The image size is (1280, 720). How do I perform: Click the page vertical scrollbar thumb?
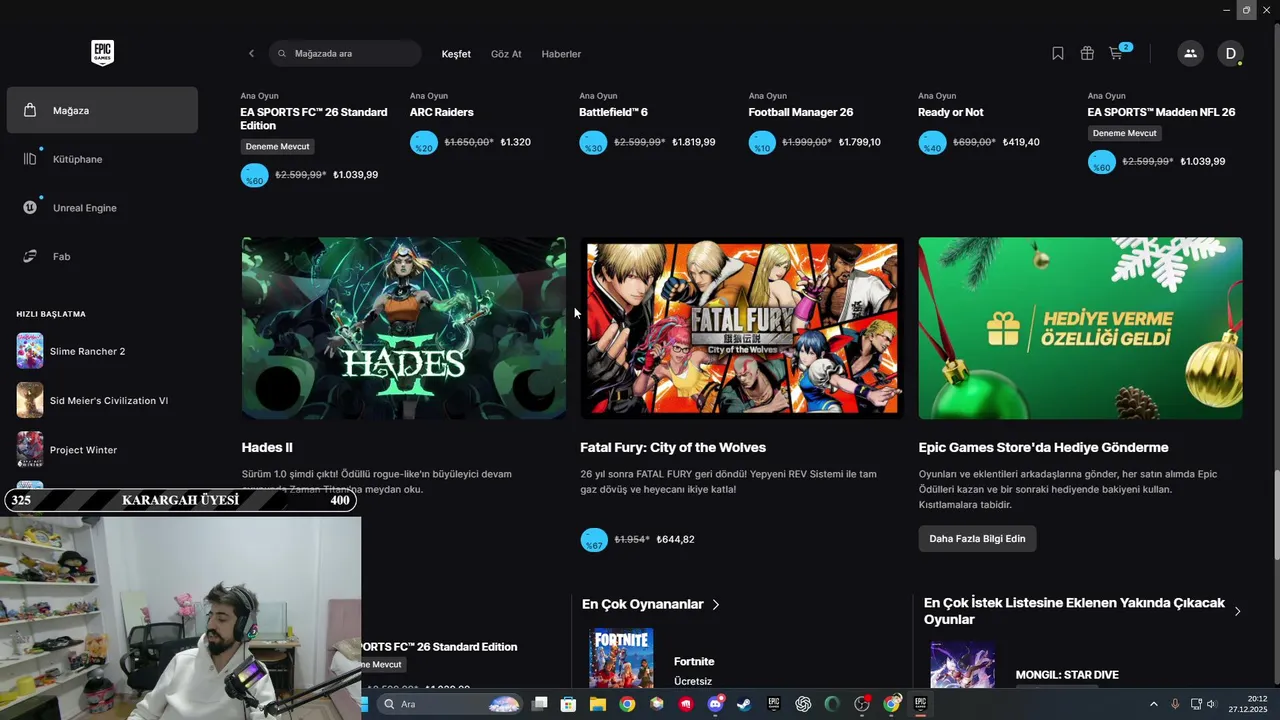(x=1275, y=516)
